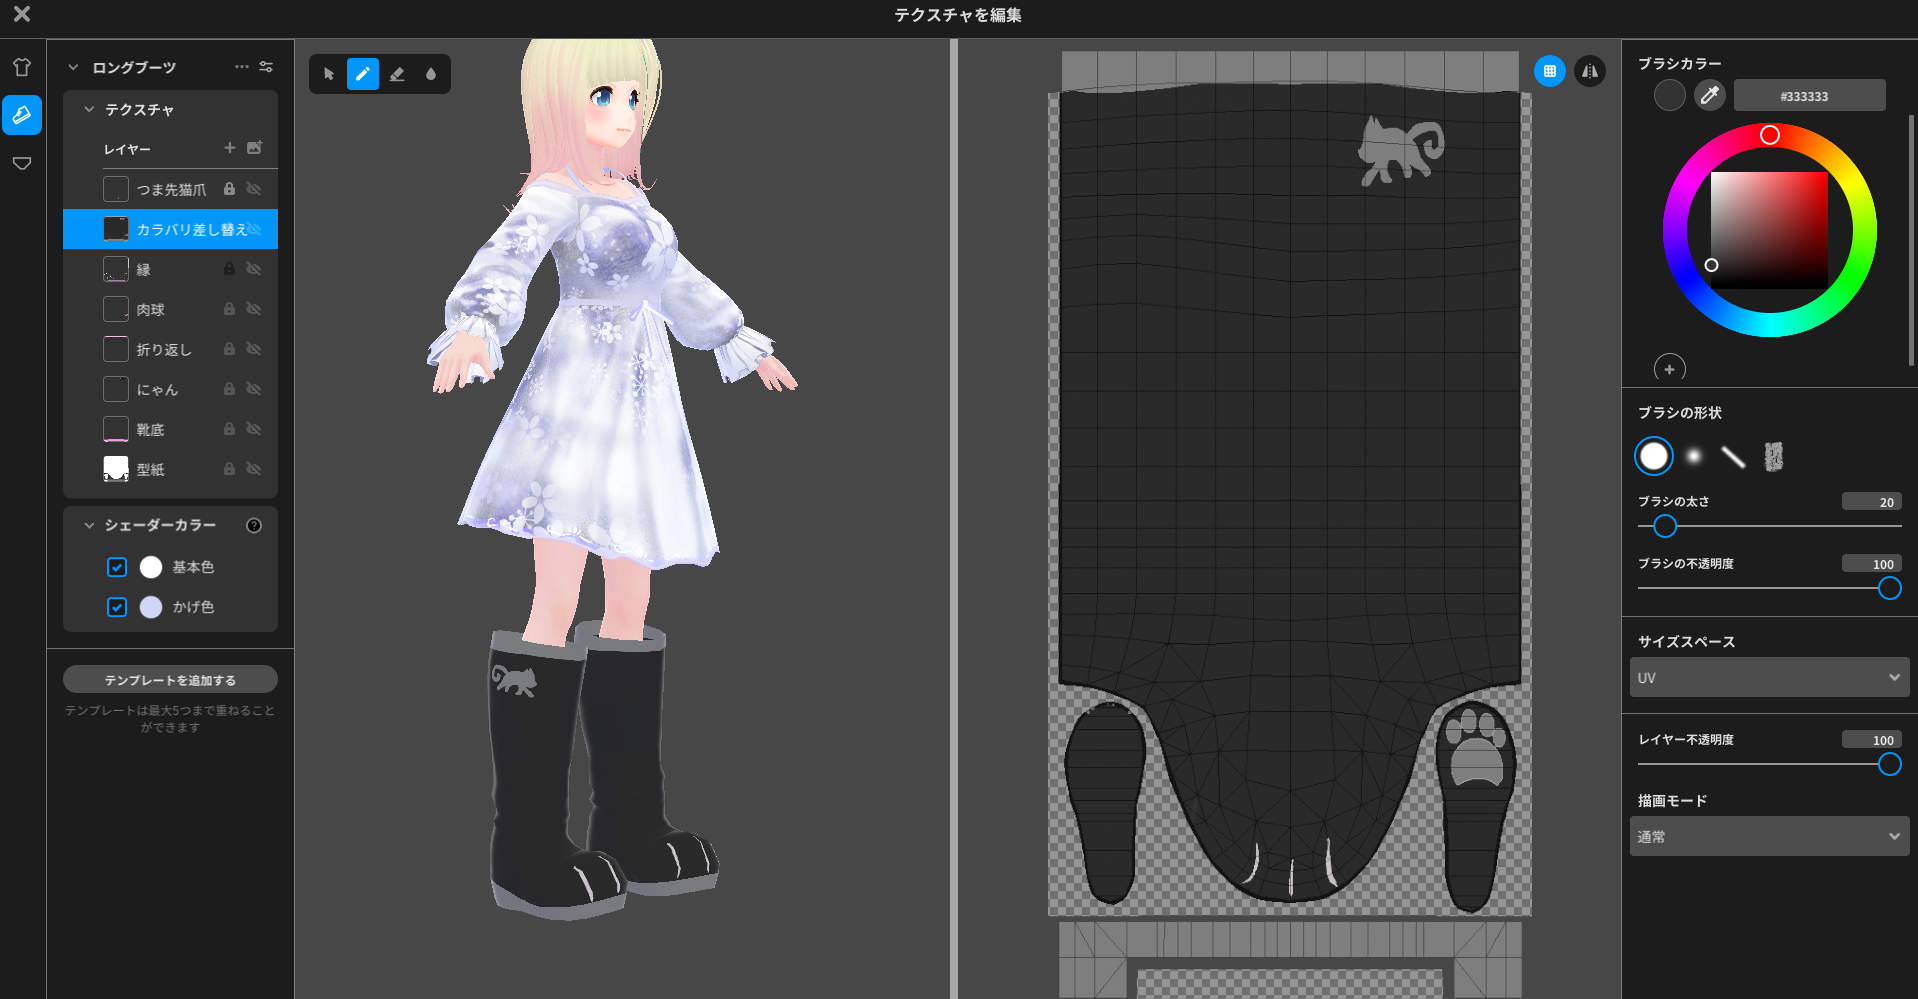
Task: Choose the soft airbrush shape
Action: click(x=1693, y=456)
